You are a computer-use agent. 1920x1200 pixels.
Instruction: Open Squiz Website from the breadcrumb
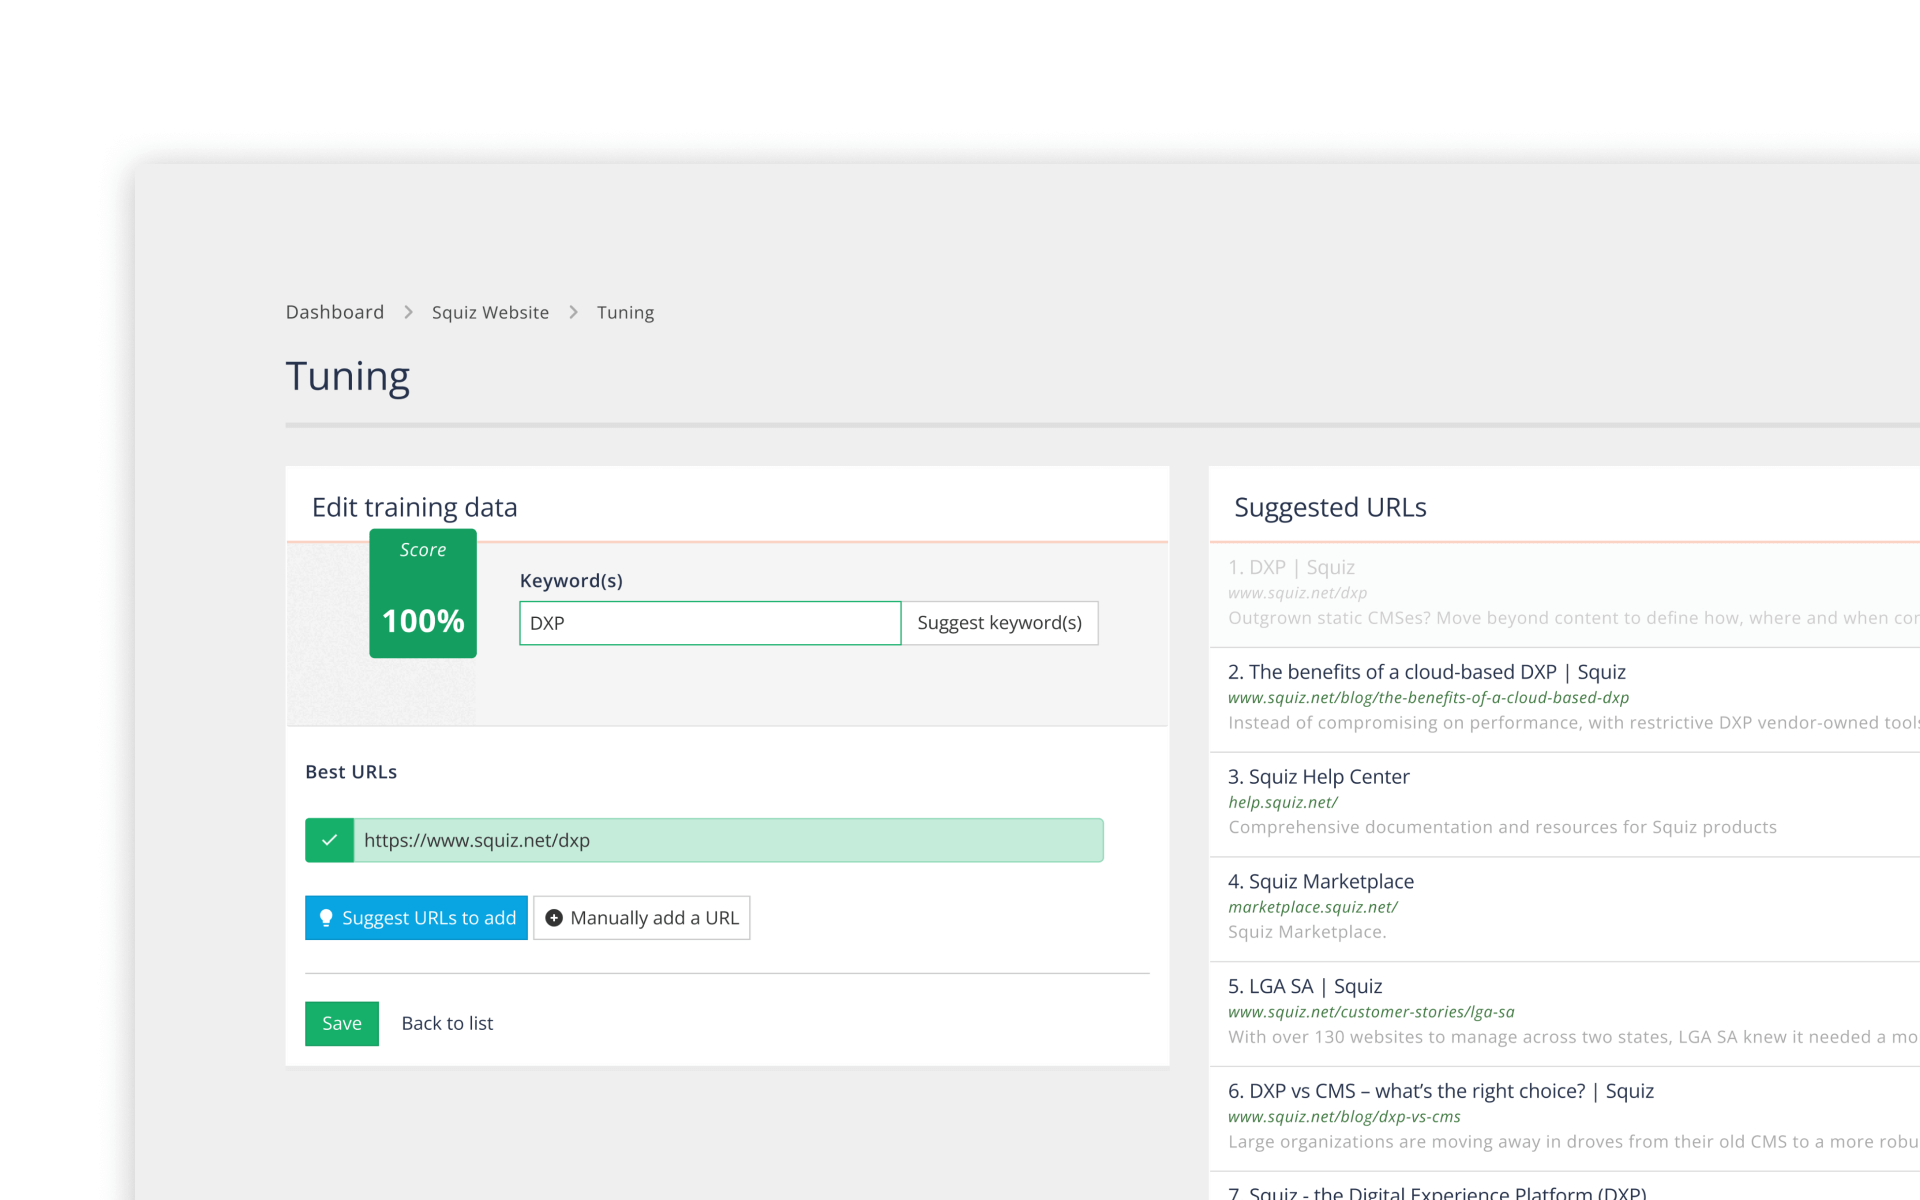point(490,312)
